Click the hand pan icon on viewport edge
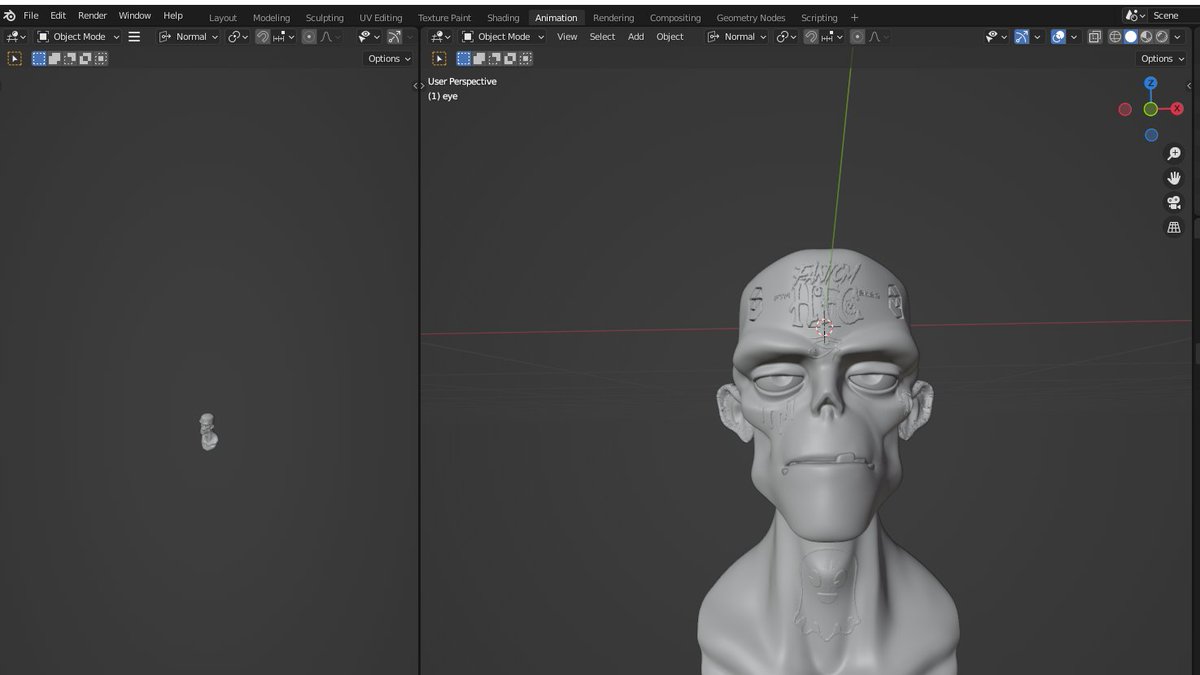Viewport: 1200px width, 675px height. (1174, 177)
